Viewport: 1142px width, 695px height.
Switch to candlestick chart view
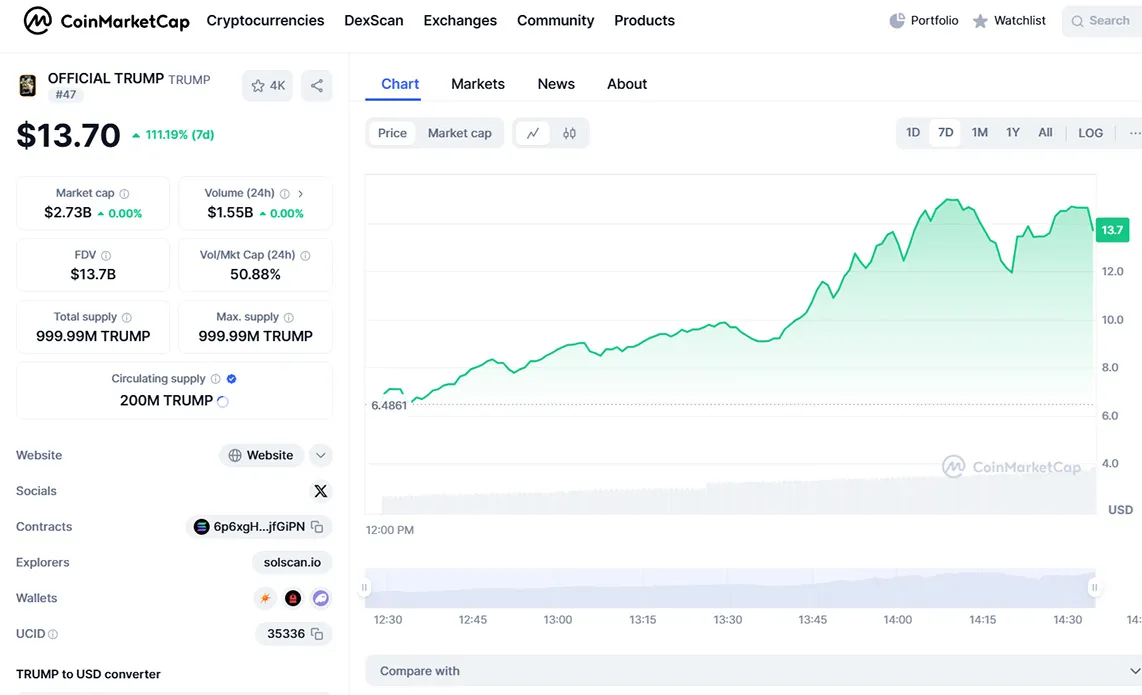pos(569,133)
